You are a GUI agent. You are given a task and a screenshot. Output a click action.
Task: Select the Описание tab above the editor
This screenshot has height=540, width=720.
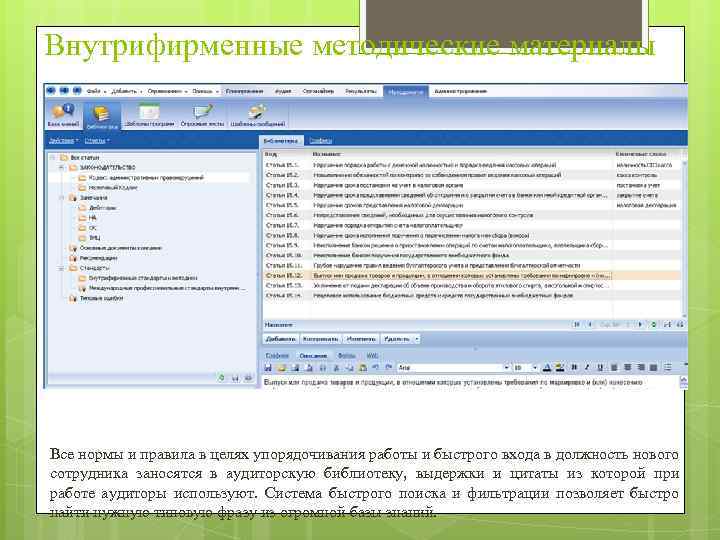[313, 356]
